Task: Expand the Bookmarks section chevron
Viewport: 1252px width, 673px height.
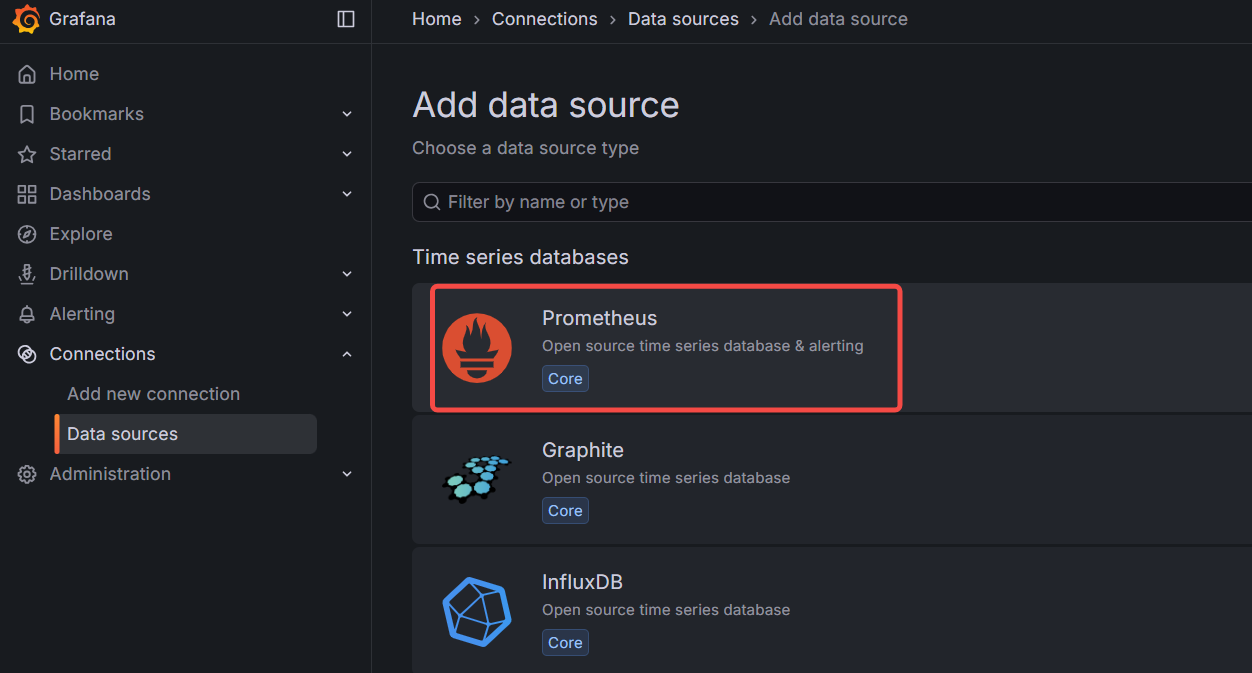Action: (347, 114)
